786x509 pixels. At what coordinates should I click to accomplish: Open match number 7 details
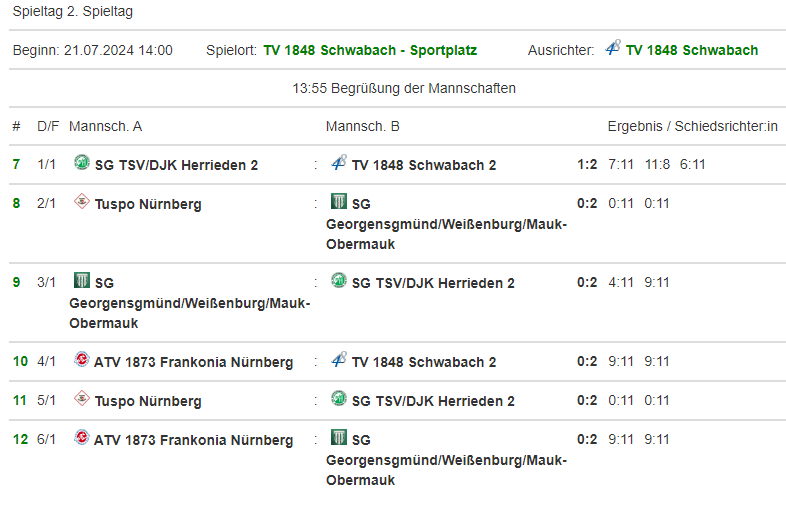(16, 164)
